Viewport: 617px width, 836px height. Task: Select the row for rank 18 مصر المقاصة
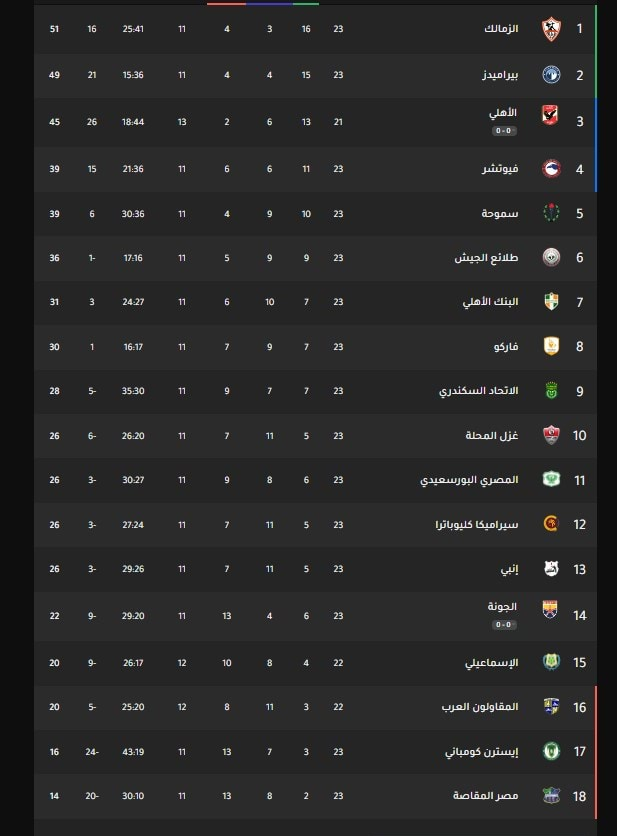coord(315,796)
